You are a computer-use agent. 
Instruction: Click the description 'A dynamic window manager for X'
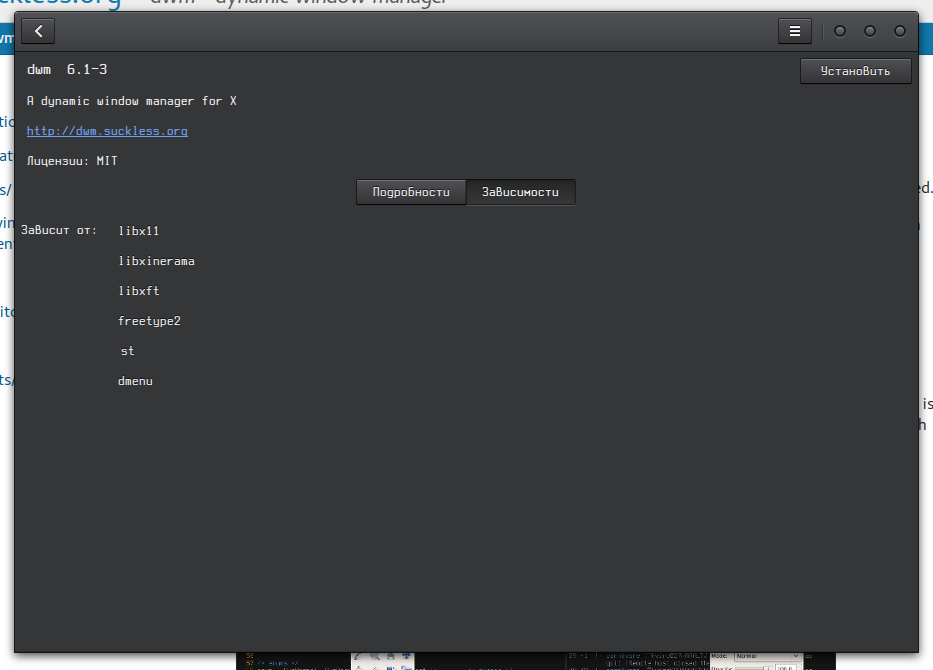tap(132, 101)
